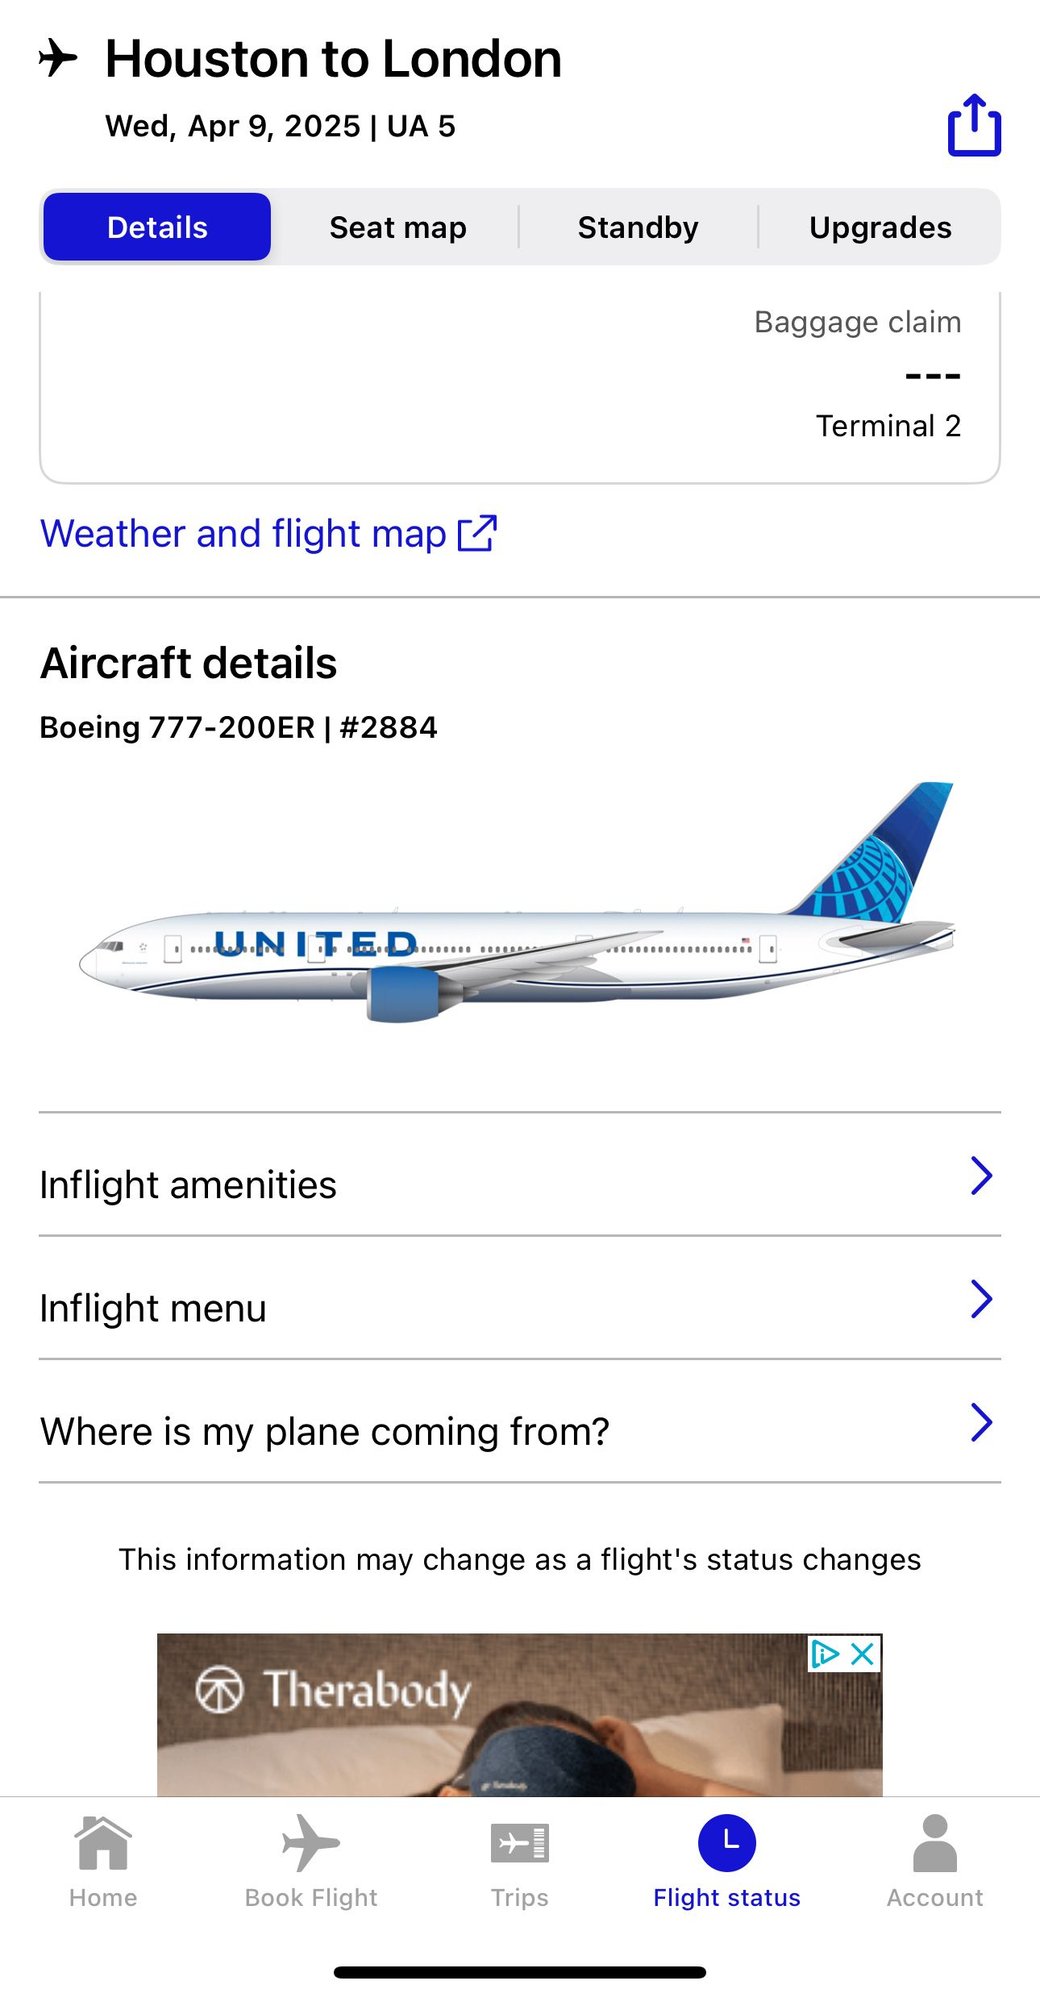
Task: Tap the share icon
Action: (974, 126)
